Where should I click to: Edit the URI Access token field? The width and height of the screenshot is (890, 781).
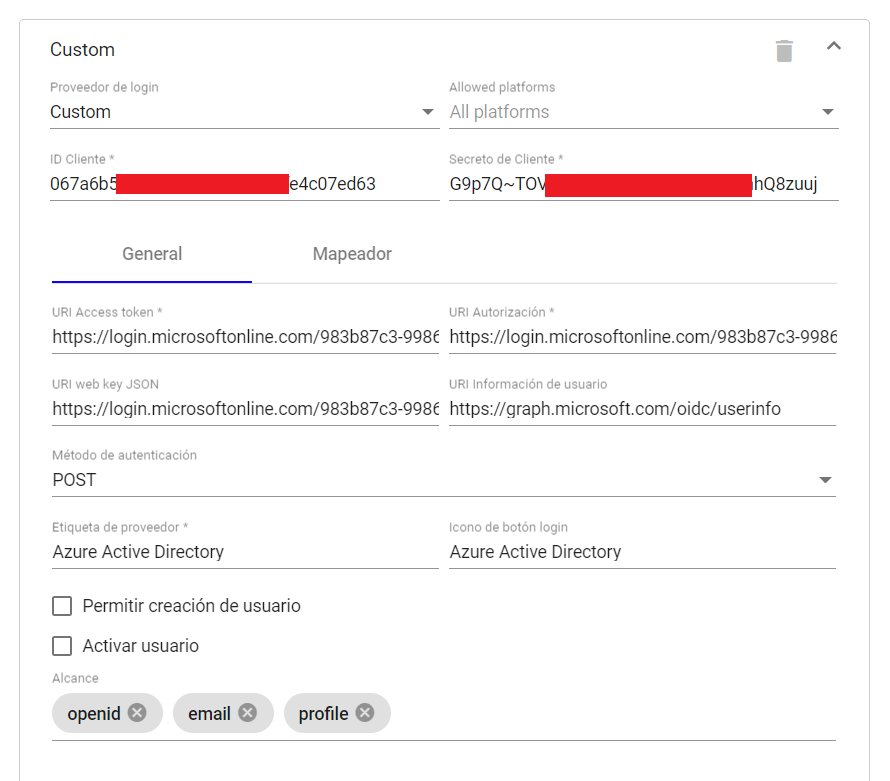(245, 337)
